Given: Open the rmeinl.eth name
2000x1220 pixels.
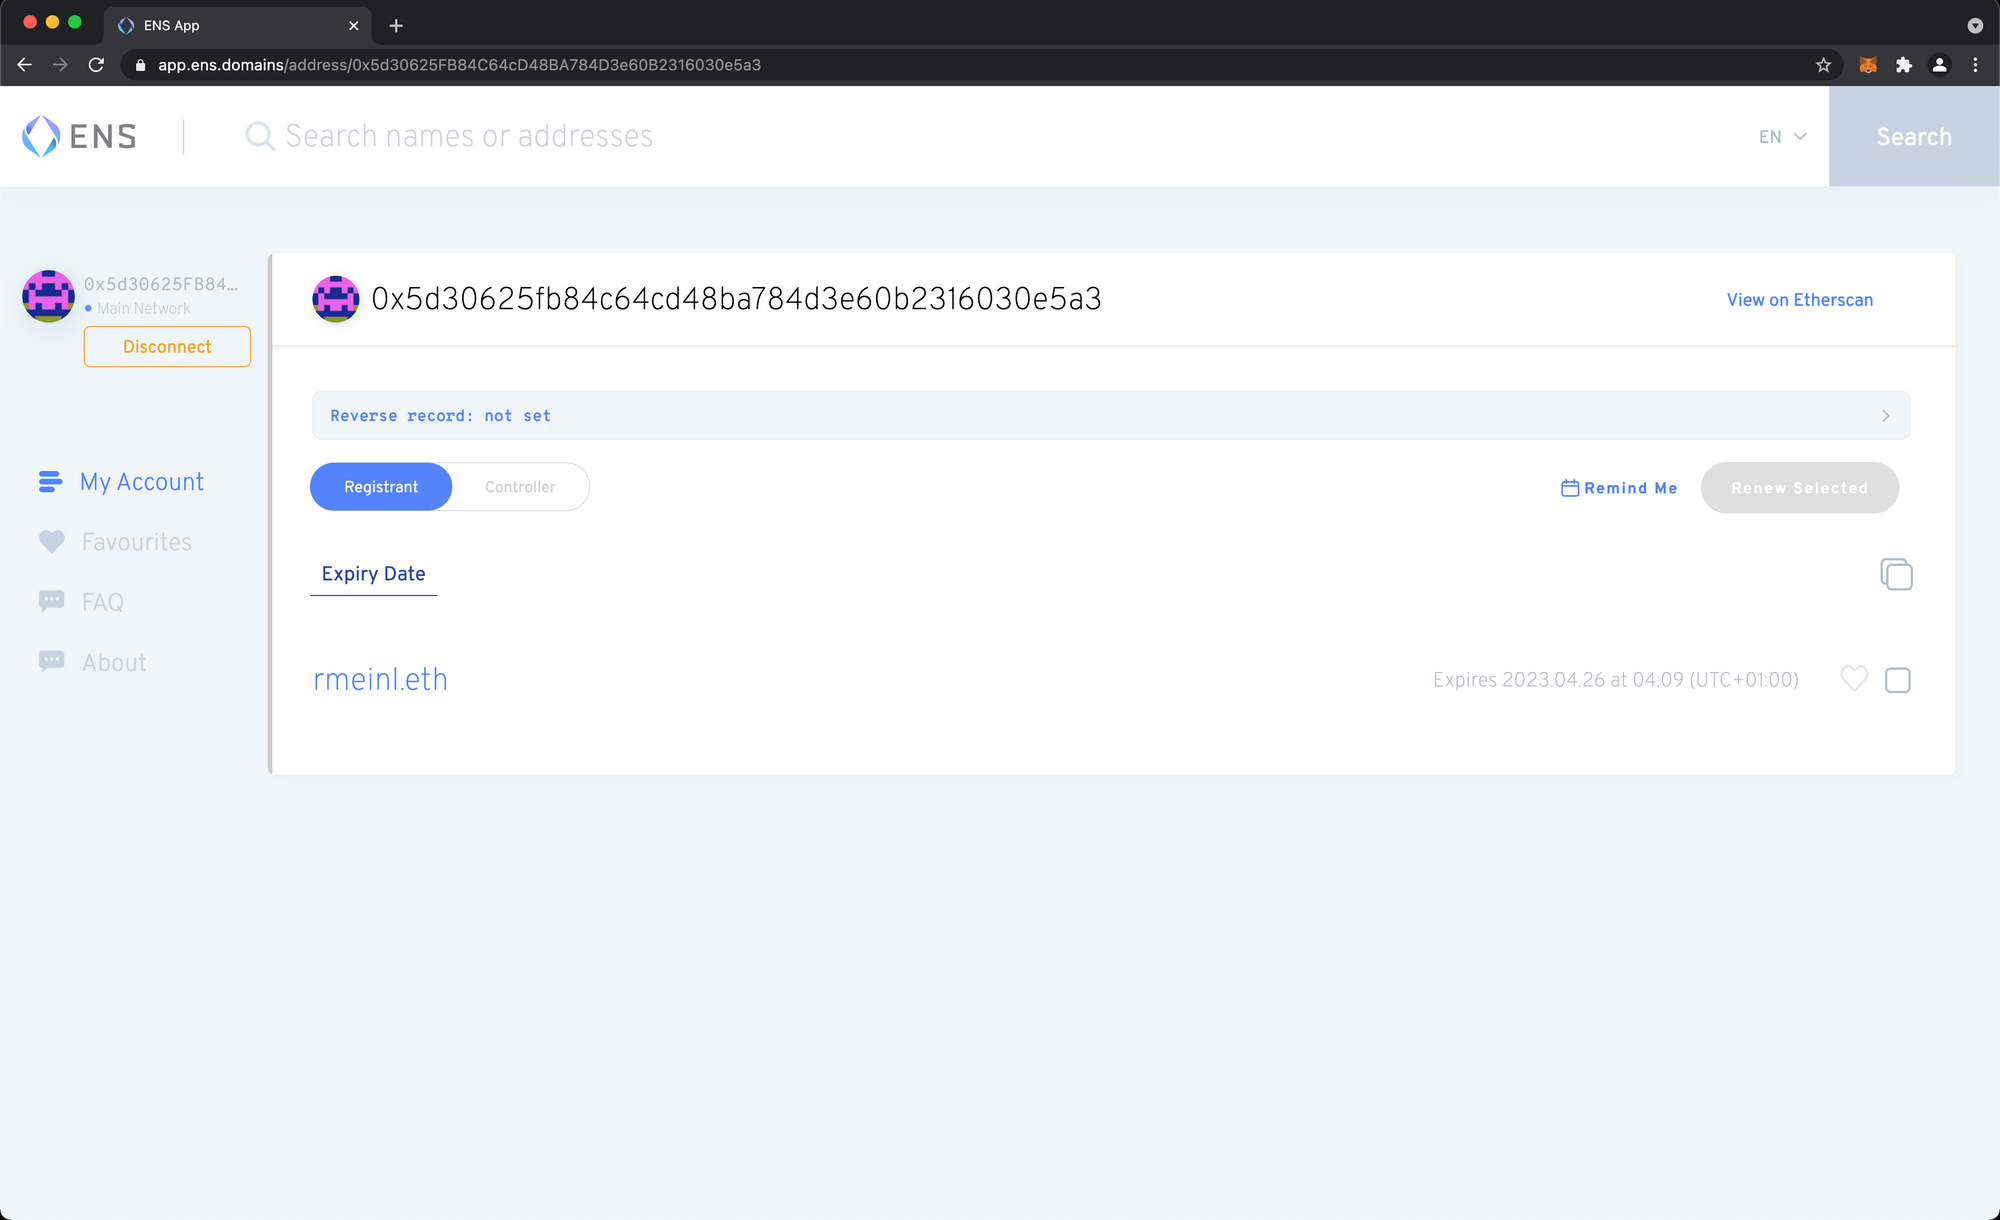Looking at the screenshot, I should pyautogui.click(x=380, y=679).
